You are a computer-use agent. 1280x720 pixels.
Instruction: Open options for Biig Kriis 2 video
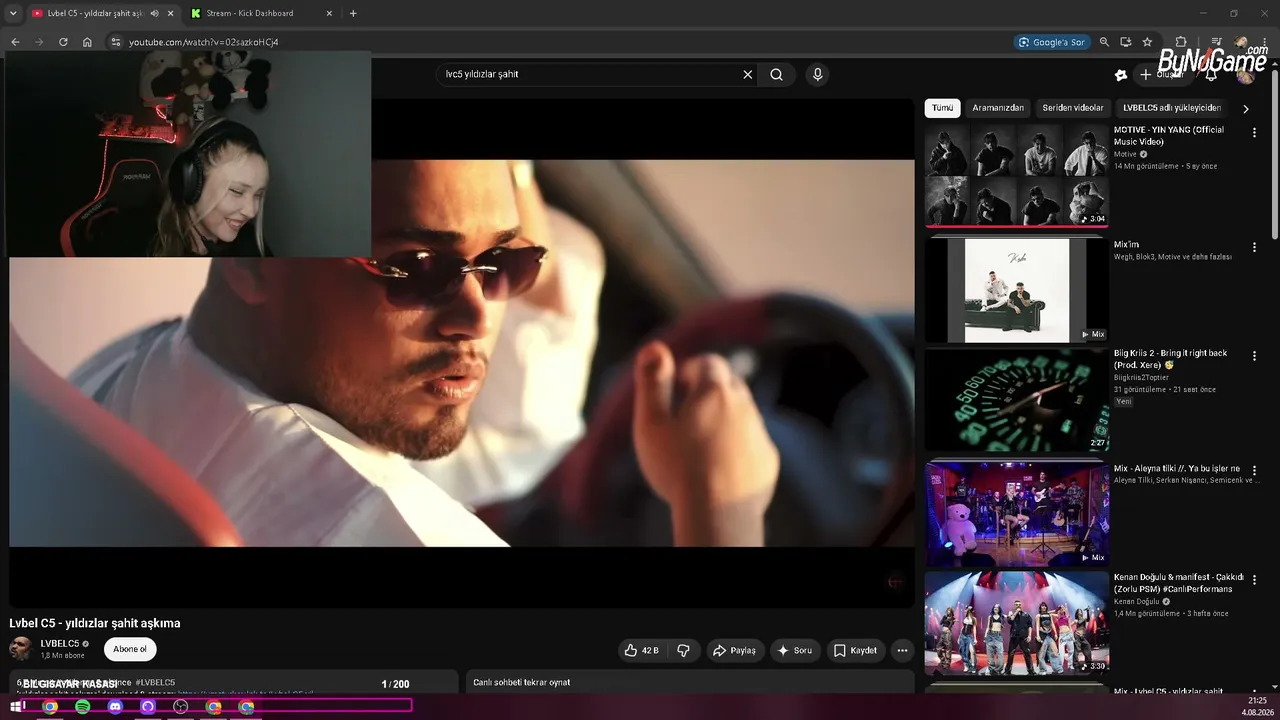1254,355
